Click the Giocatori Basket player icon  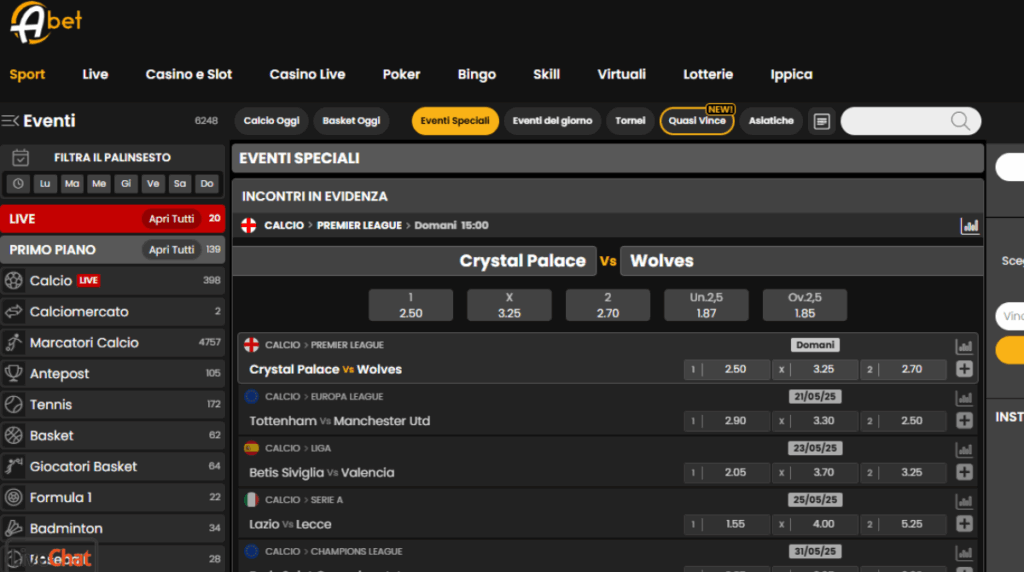(13, 466)
